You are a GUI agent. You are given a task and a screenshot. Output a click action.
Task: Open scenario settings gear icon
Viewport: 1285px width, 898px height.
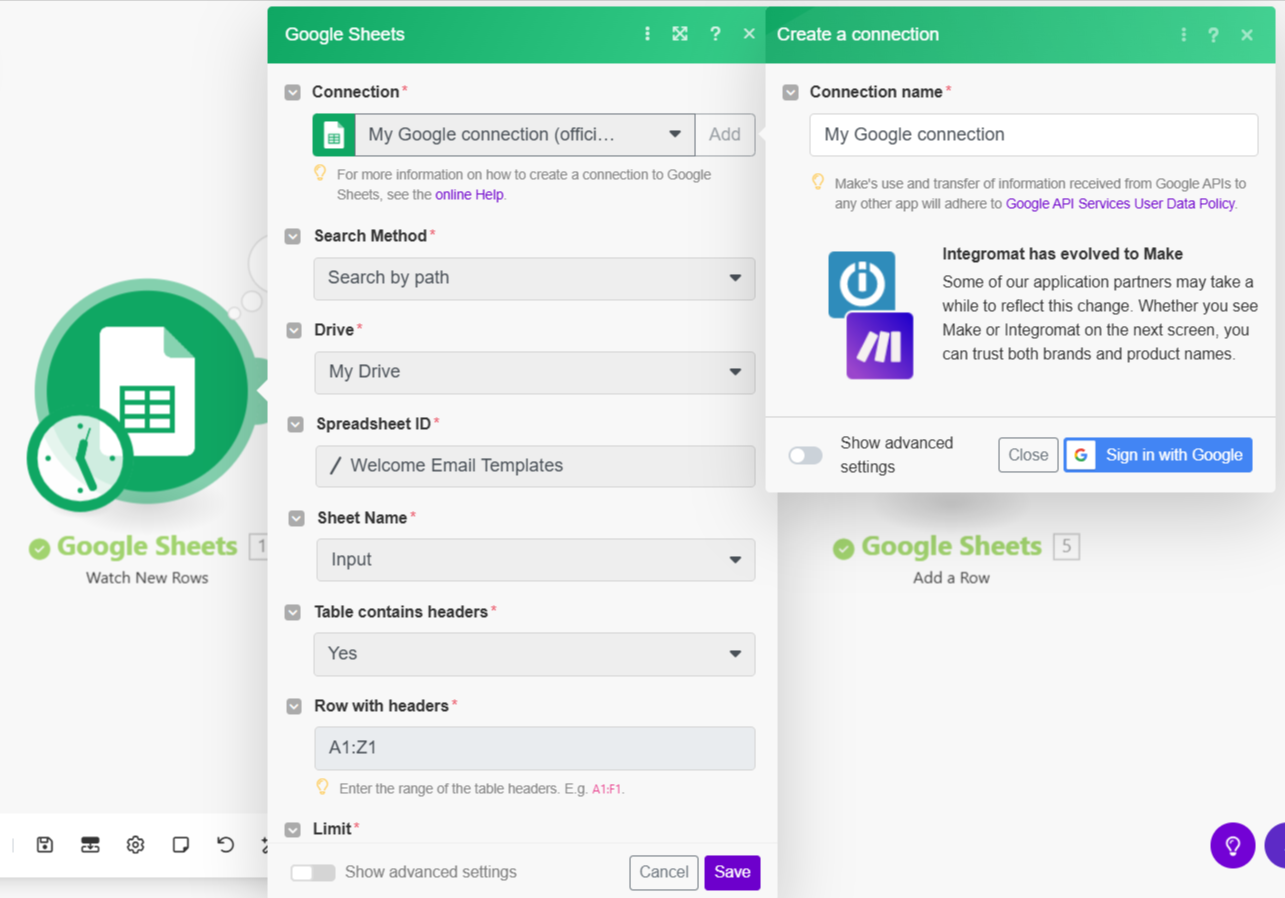click(135, 845)
